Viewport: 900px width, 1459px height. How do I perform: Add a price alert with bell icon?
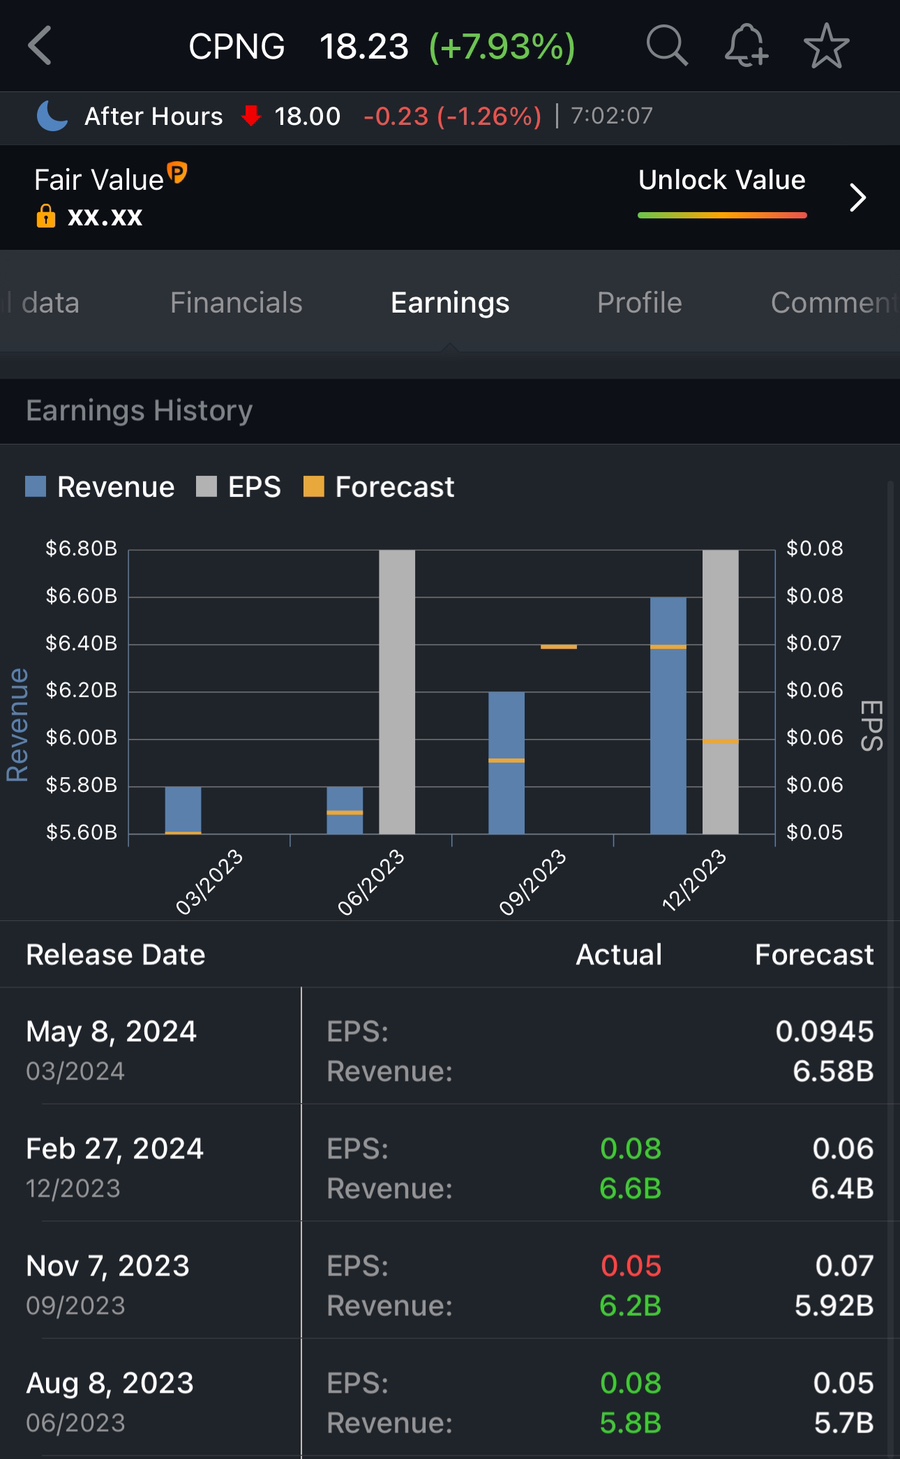tap(746, 46)
